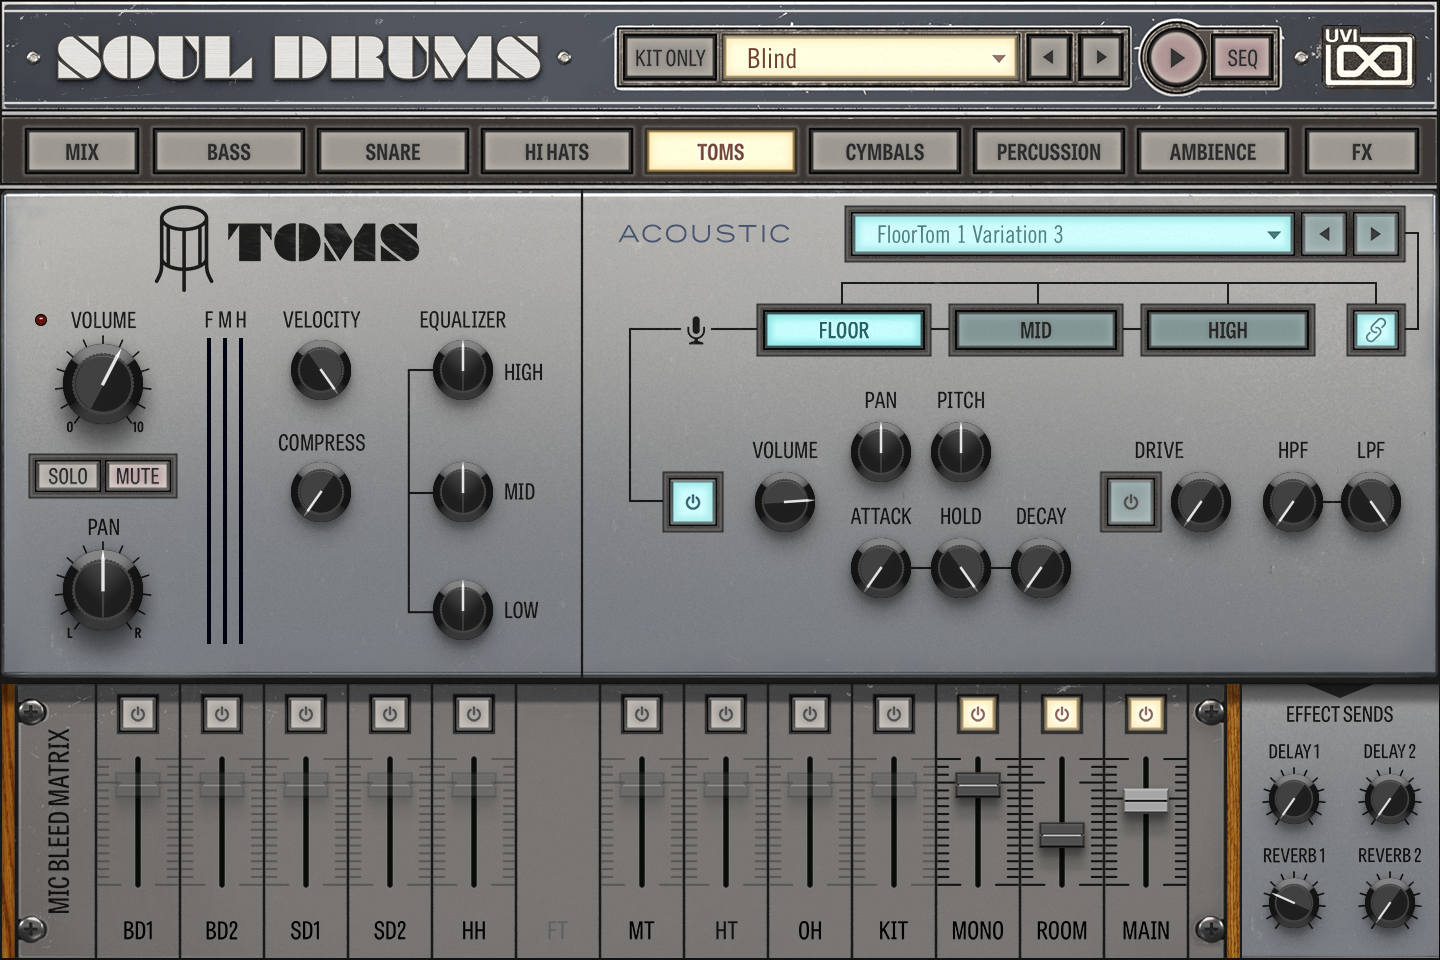The width and height of the screenshot is (1440, 960).
Task: Switch to the CYMBALS tab
Action: pos(885,152)
